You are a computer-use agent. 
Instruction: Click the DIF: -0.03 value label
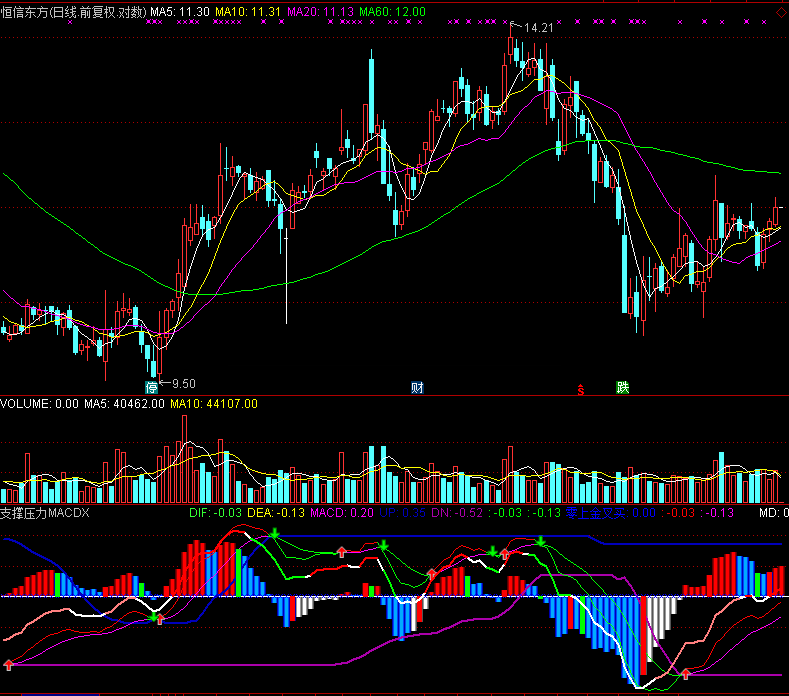click(x=216, y=513)
